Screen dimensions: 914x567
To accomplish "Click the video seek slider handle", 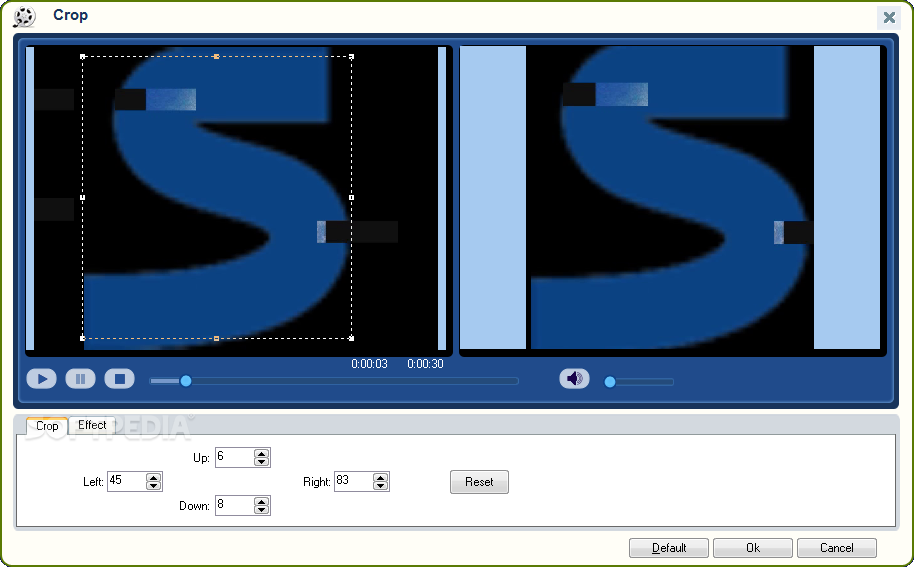I will (186, 381).
